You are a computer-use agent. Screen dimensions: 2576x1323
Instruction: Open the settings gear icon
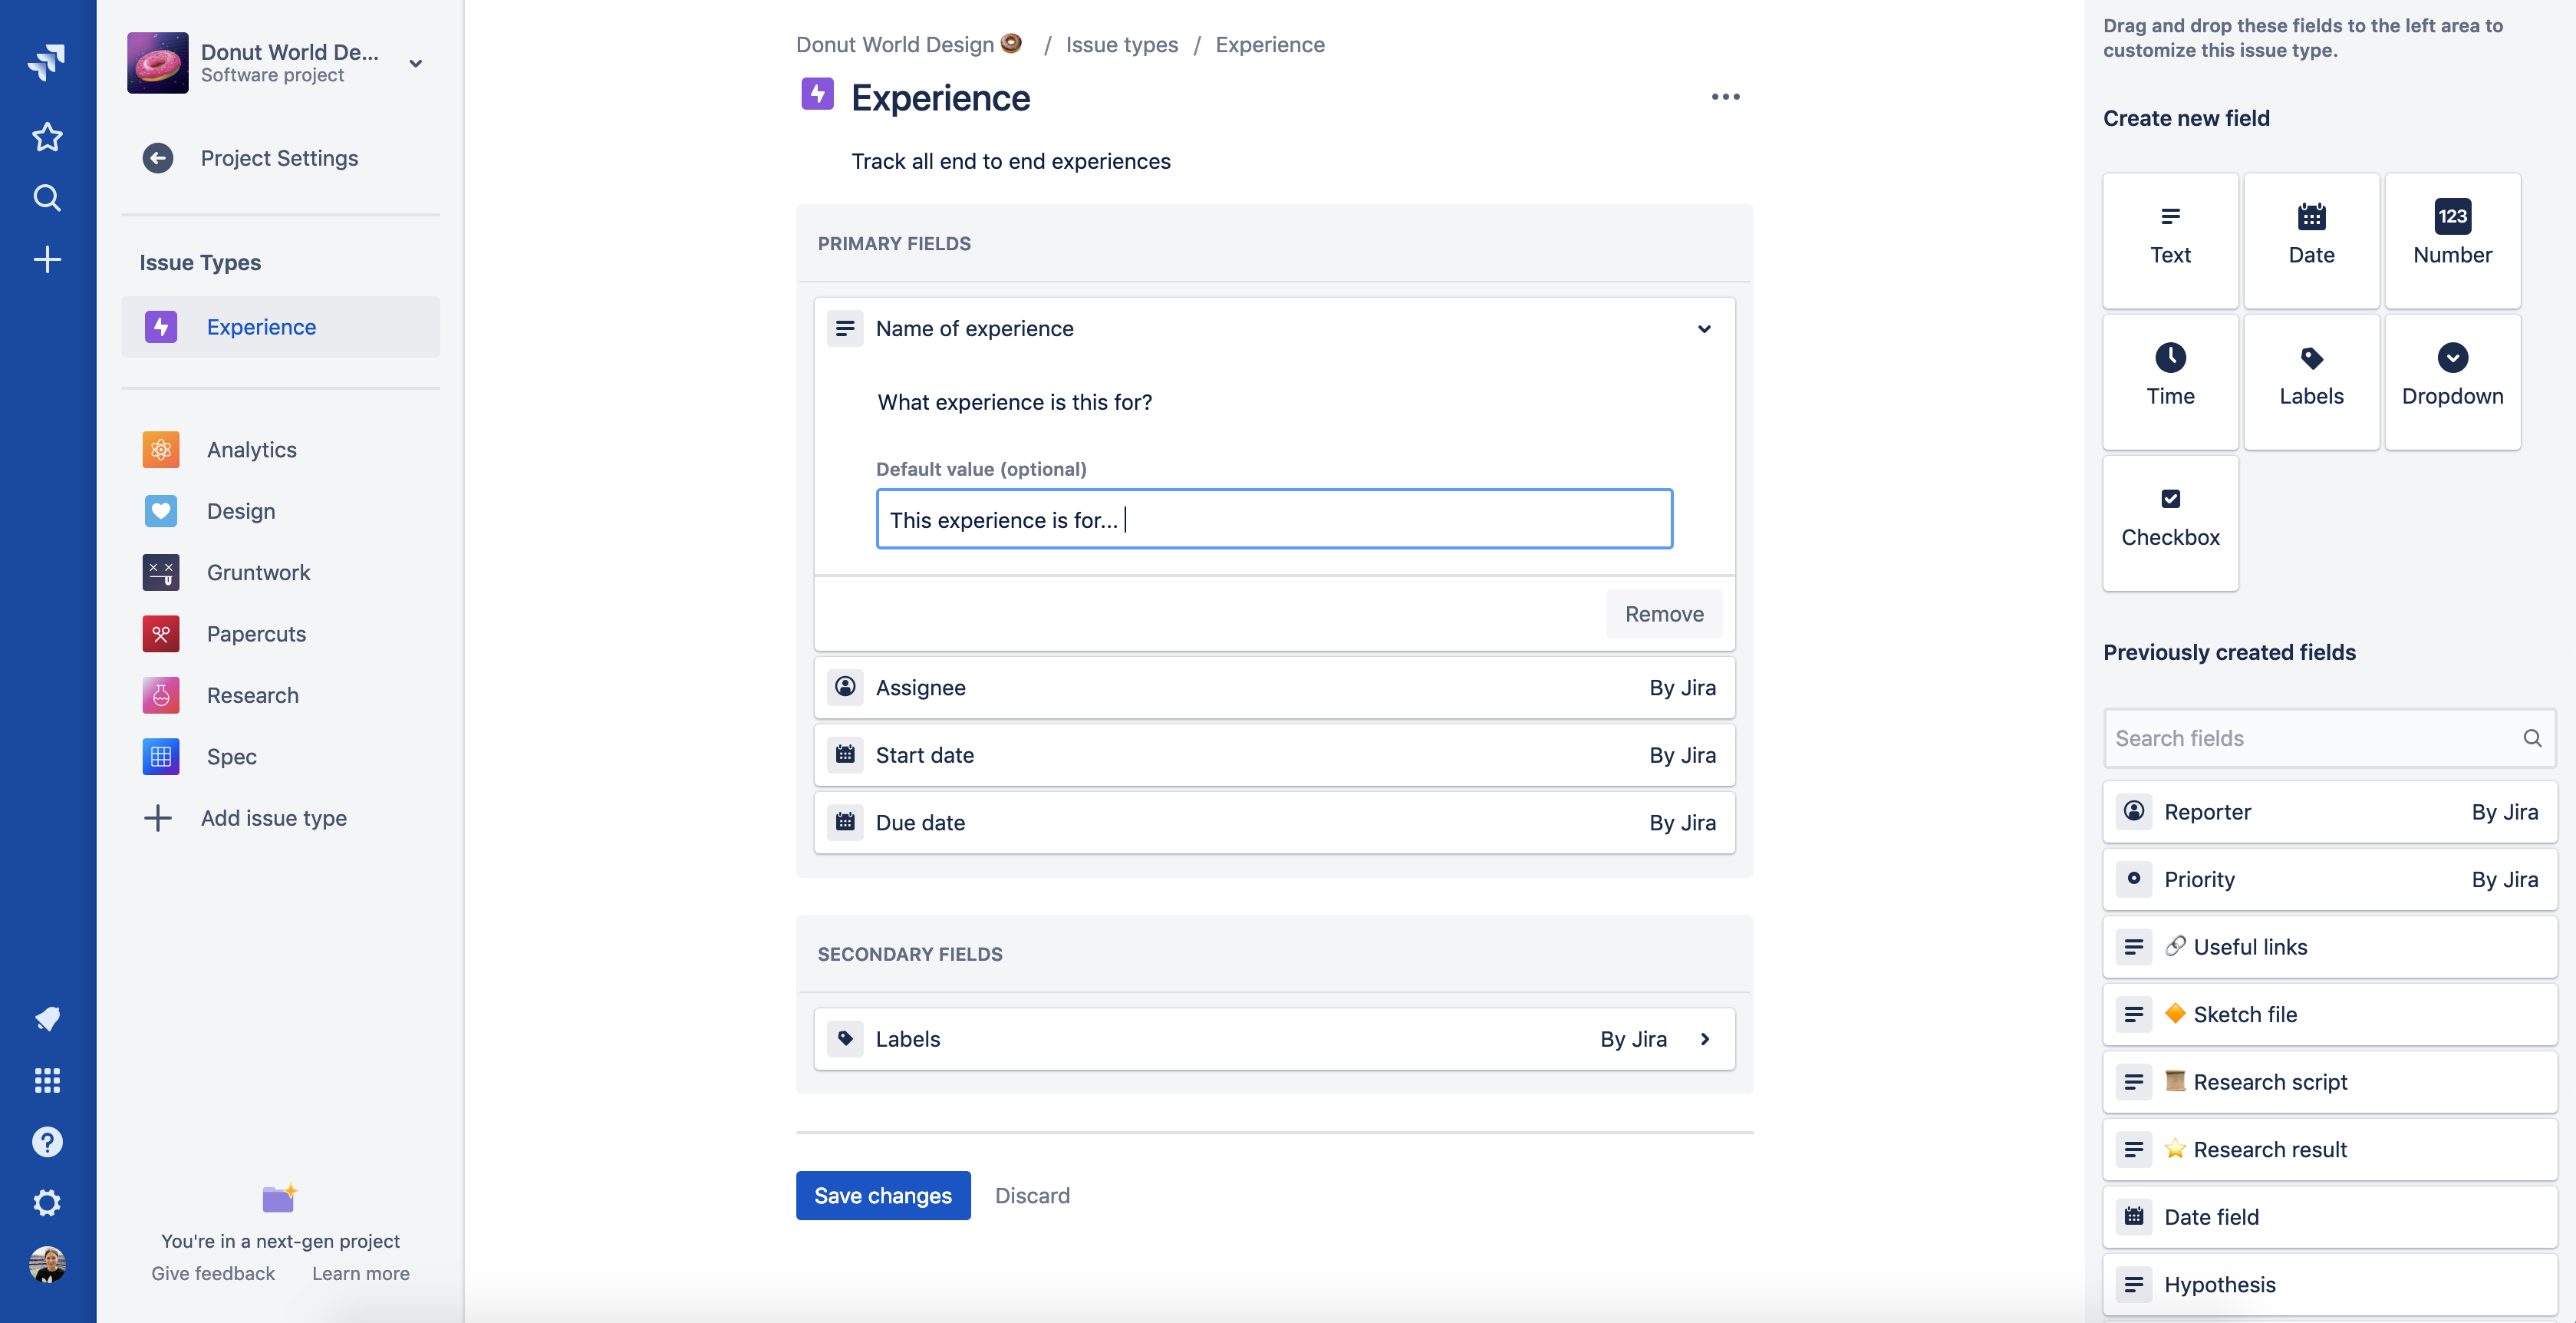pyautogui.click(x=47, y=1202)
